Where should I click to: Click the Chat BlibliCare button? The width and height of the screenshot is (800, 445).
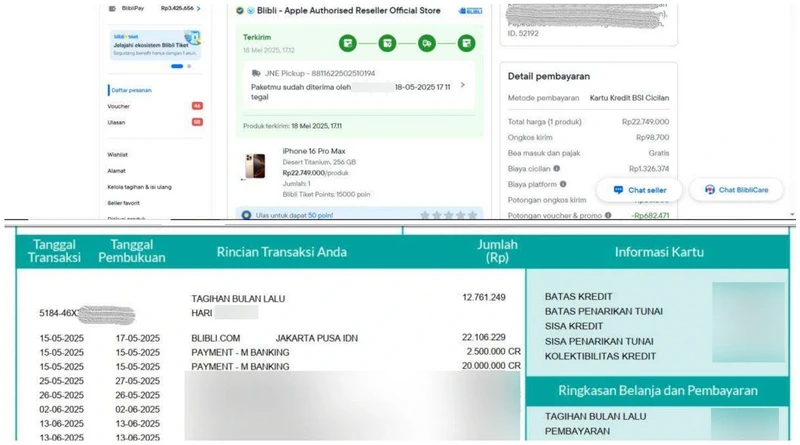[x=736, y=190]
